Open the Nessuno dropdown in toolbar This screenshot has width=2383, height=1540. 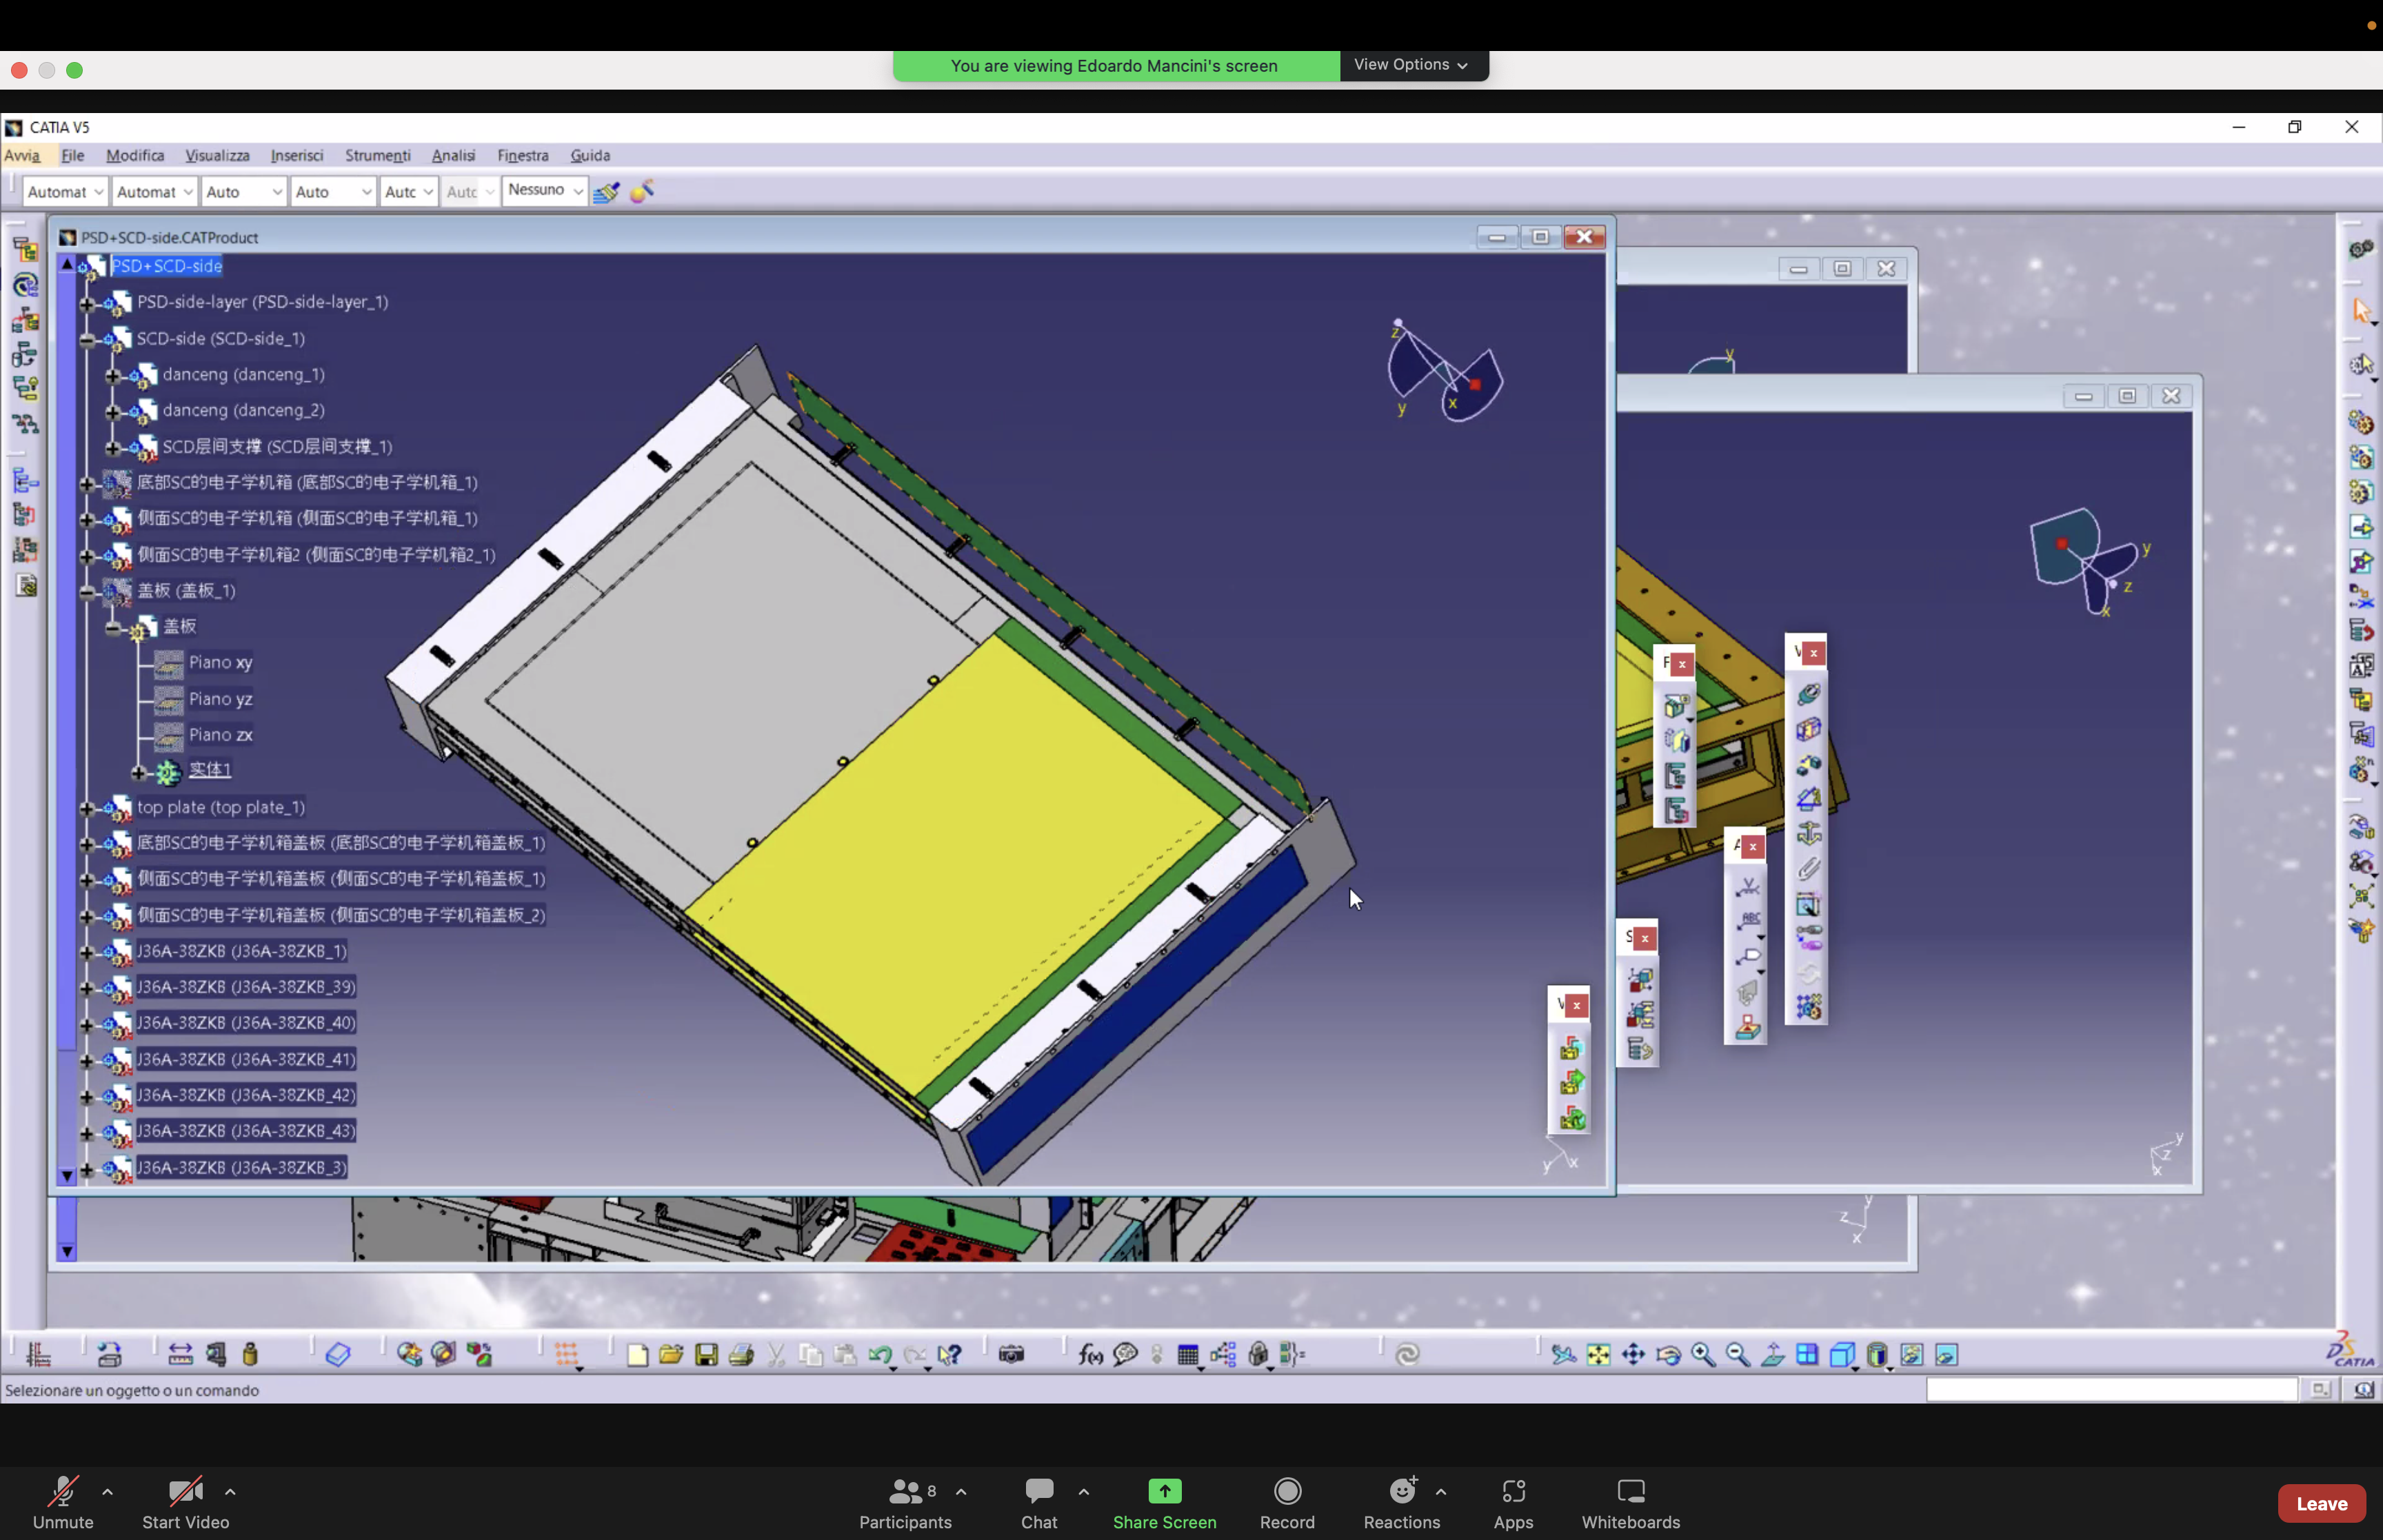coord(578,191)
